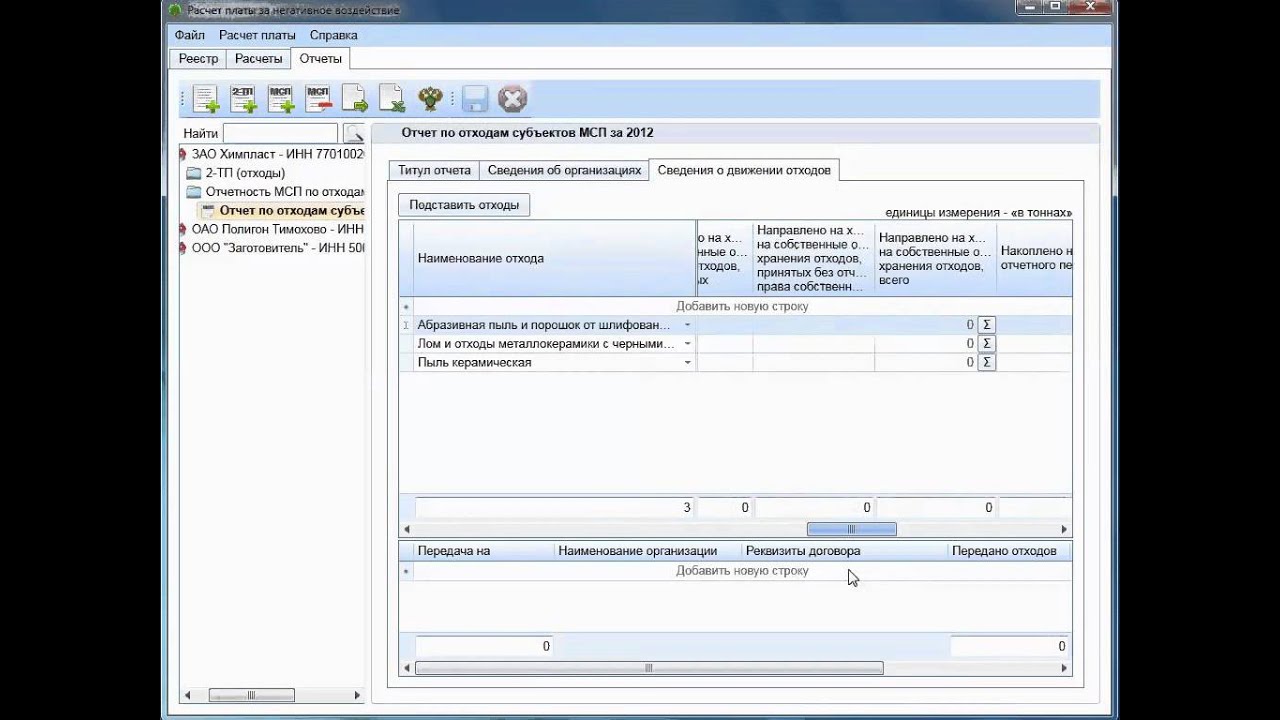Image resolution: width=1280 pixels, height=720 pixels.
Task: Click Добавить новую строку in waste table
Action: pos(742,306)
